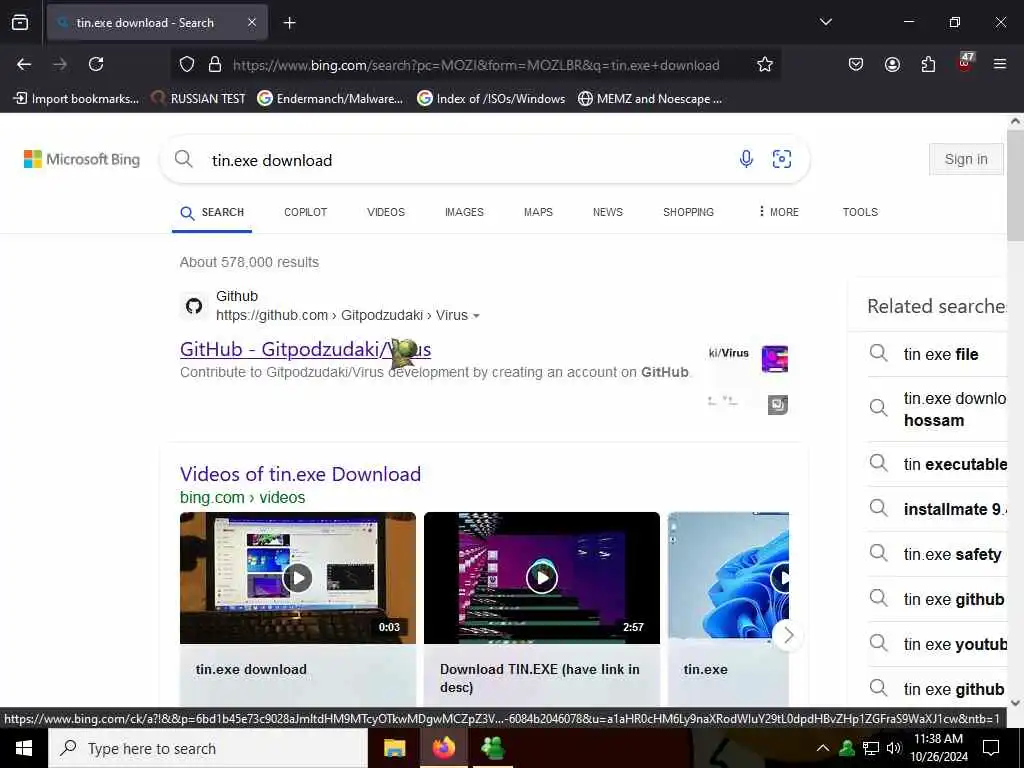Click the Type here to search box

208,748
